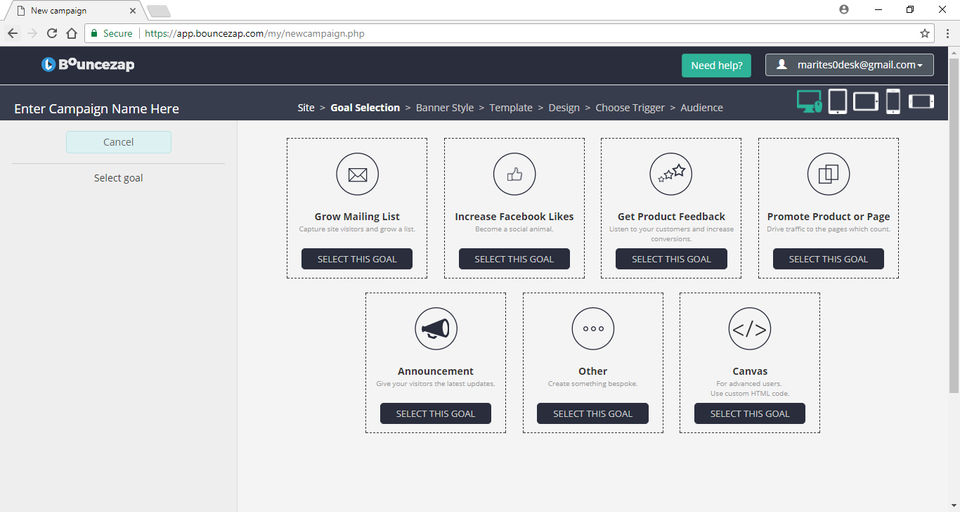The height and width of the screenshot is (512, 960).
Task: Click the page vertical scrollbar
Action: click(x=954, y=225)
